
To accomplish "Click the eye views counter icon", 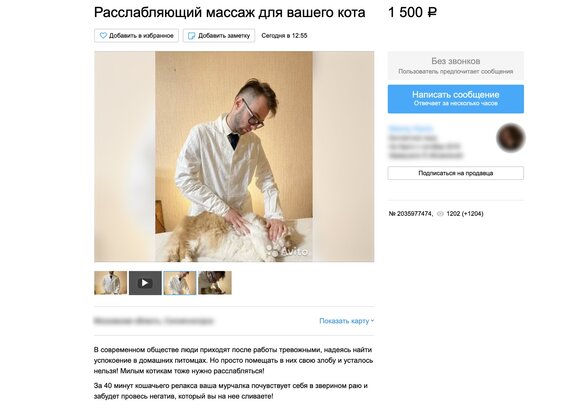I will (440, 214).
